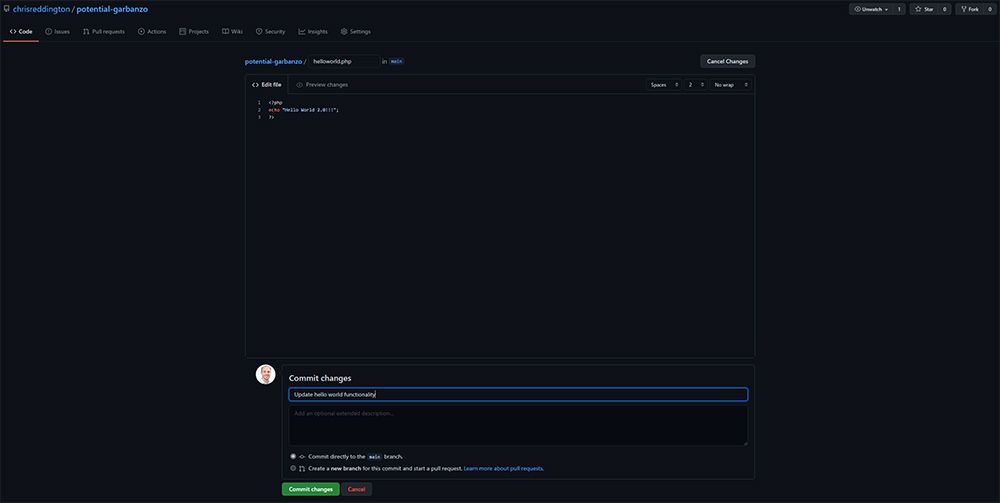Click potential-garbanzo breadcrumb link
Viewport: 1000px width, 503px height.
click(x=273, y=61)
